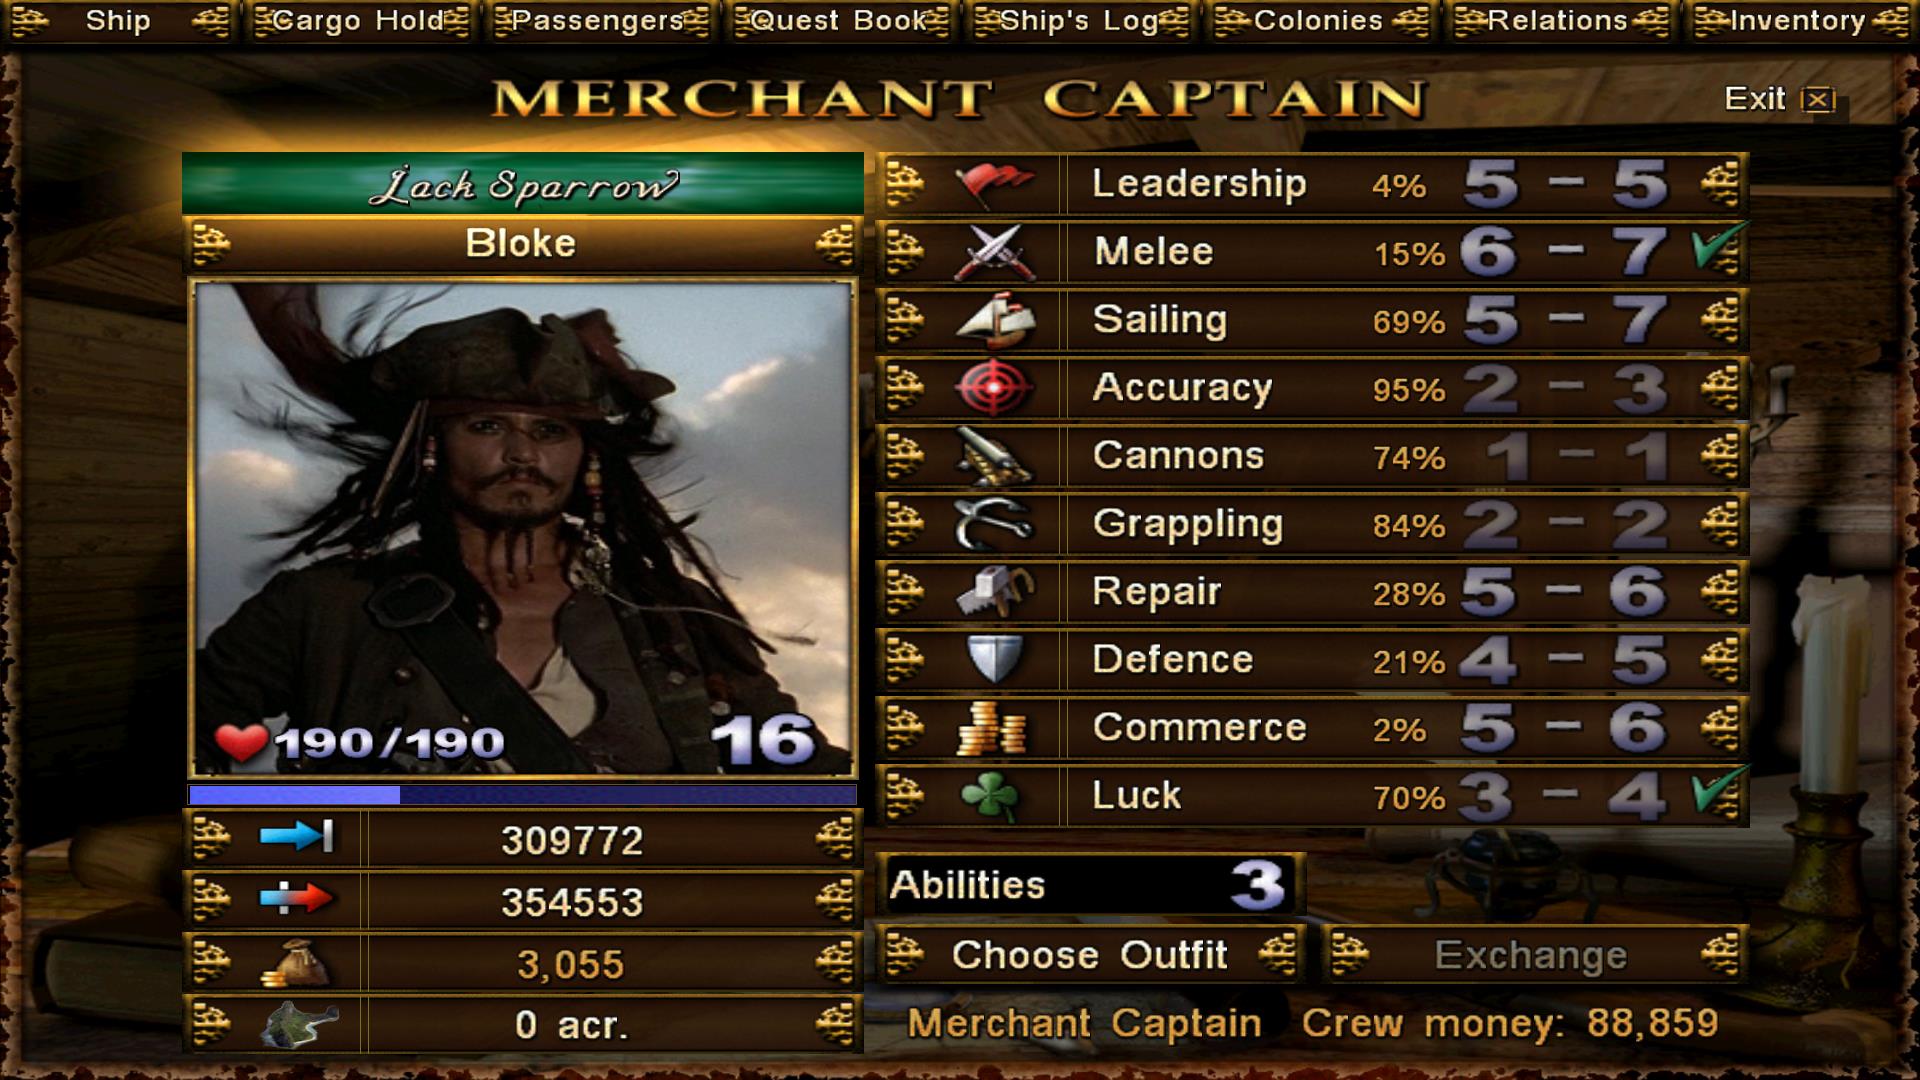Toggle the Melee green checkmark
This screenshot has width=1920, height=1080.
click(x=1718, y=249)
